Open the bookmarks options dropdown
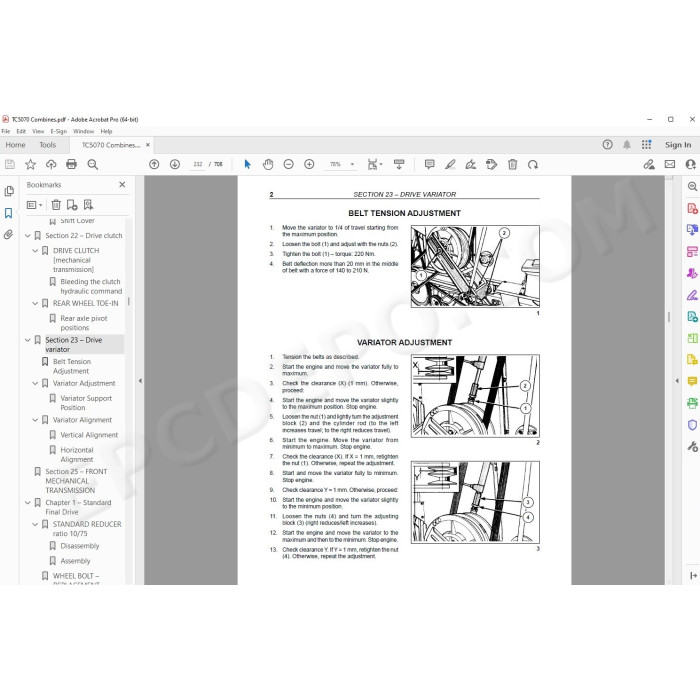700x700 pixels. (x=34, y=205)
